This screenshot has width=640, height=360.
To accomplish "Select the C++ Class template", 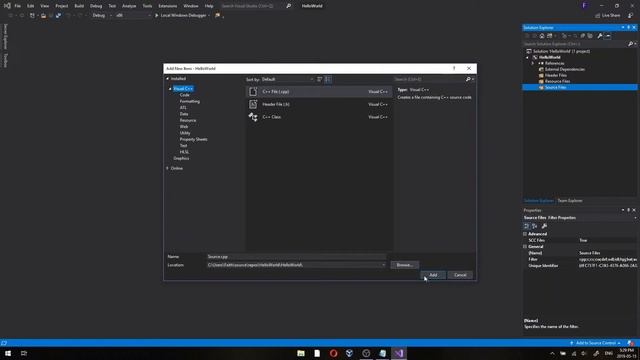I will point(319,117).
